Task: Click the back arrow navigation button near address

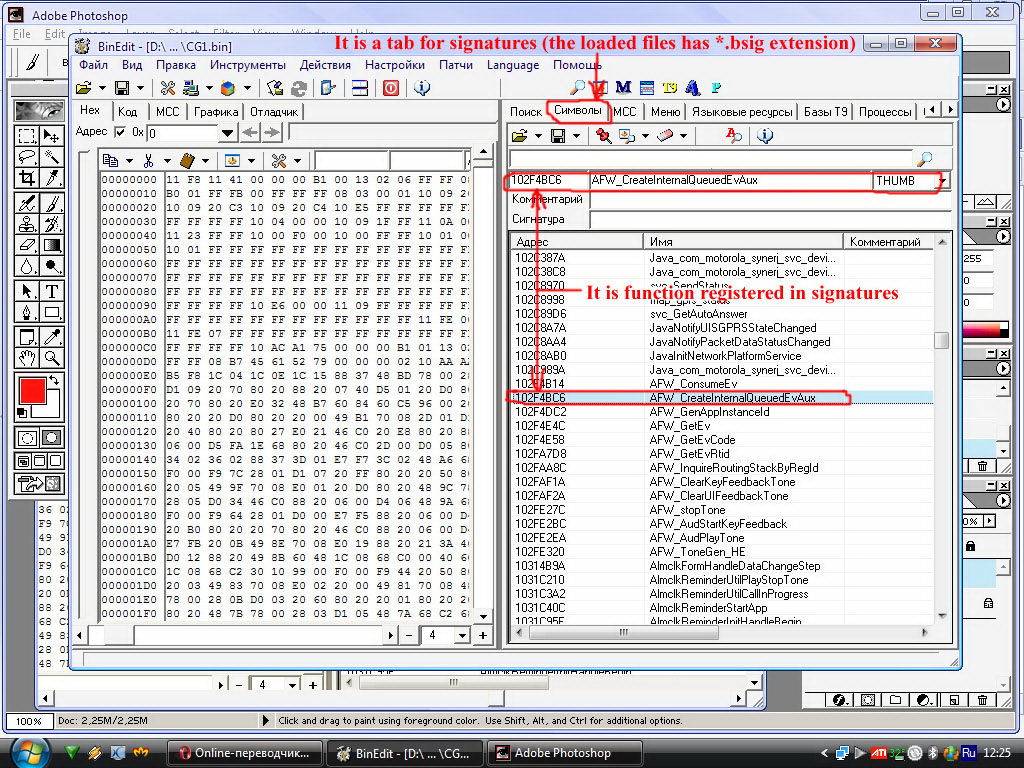Action: click(249, 133)
